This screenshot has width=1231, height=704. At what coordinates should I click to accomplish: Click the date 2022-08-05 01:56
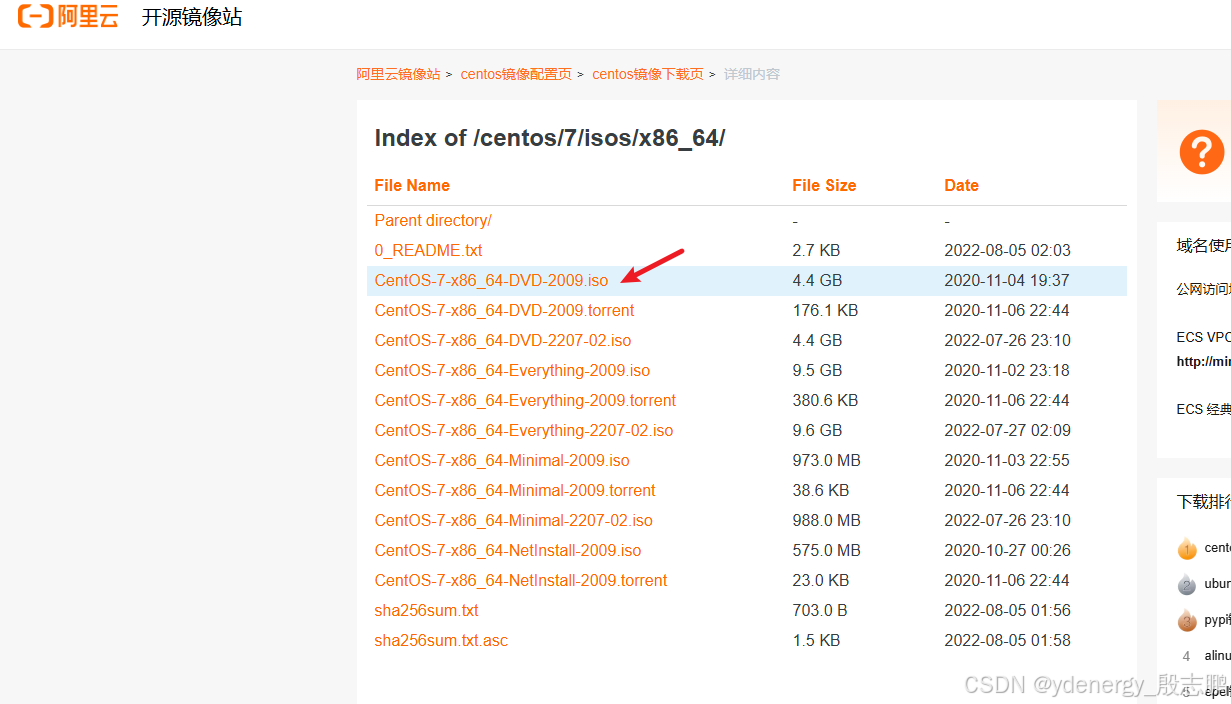1007,610
